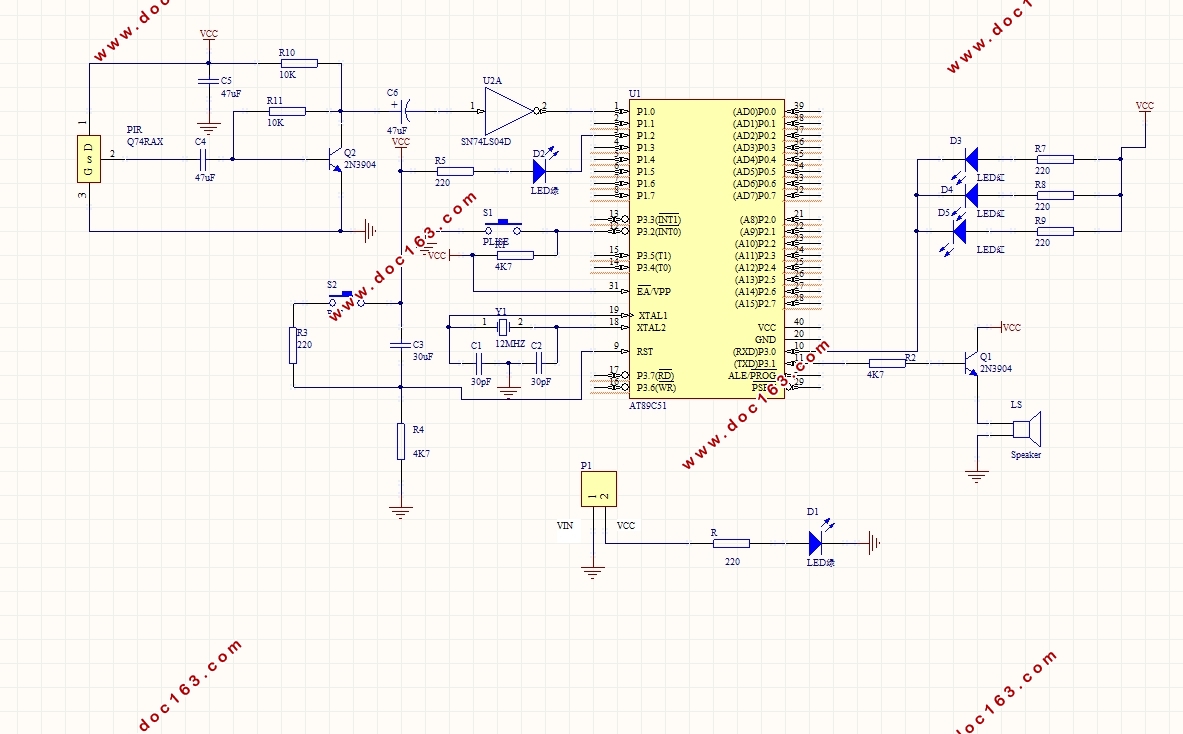
Task: Click the D1 green LED symbol
Action: [815, 543]
